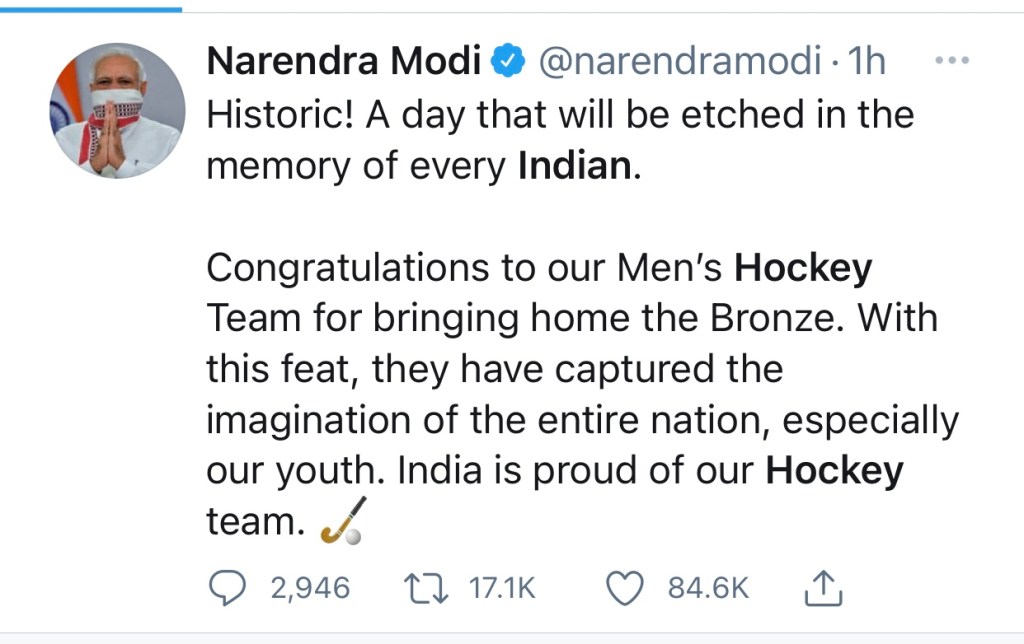Click the 1h timestamp

[866, 62]
